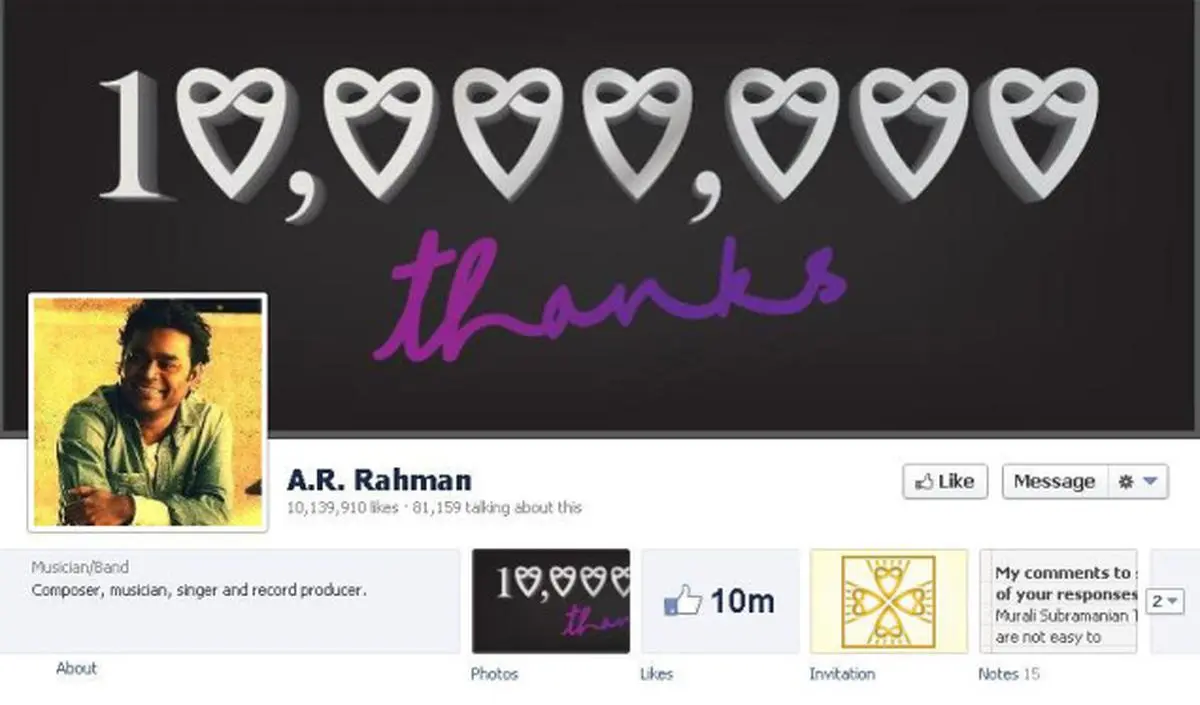Expand the gear settings dropdown
Image resolution: width=1200 pixels, height=705 pixels.
tap(1138, 481)
